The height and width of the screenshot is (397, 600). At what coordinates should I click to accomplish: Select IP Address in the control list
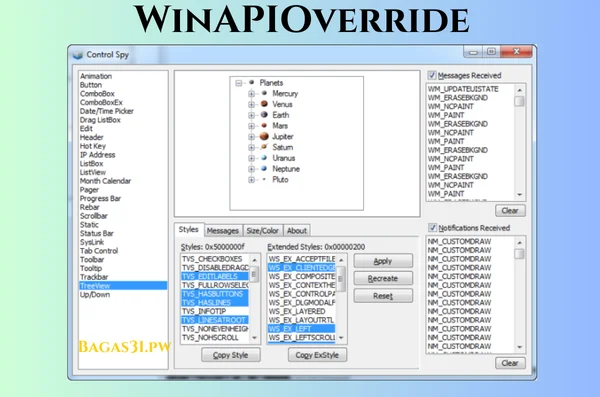(98, 155)
